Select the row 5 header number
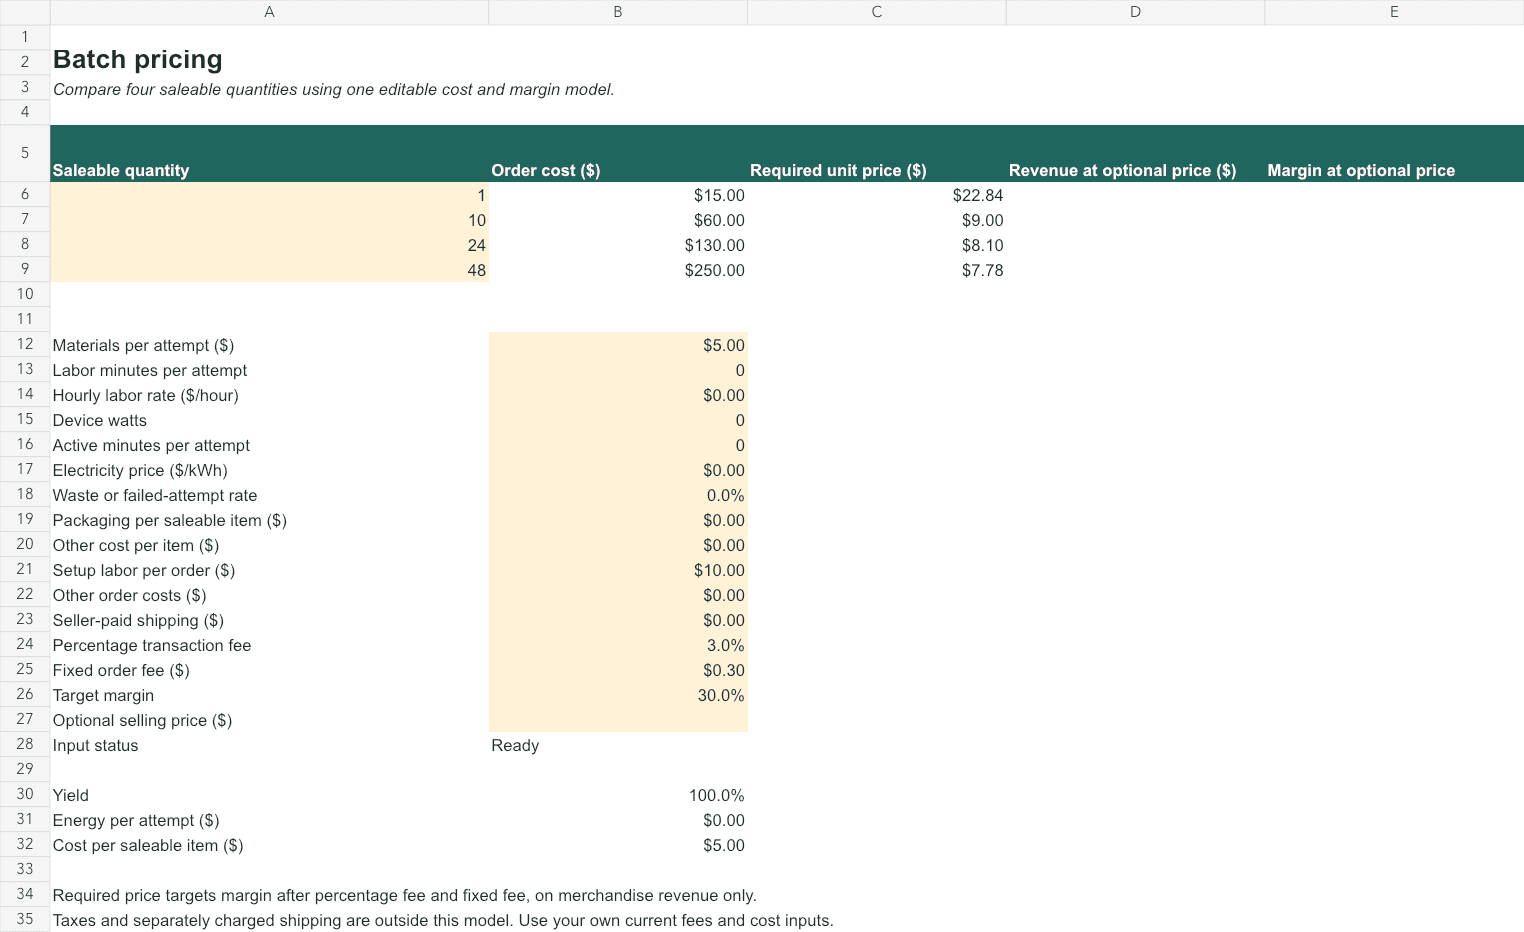 pyautogui.click(x=25, y=153)
